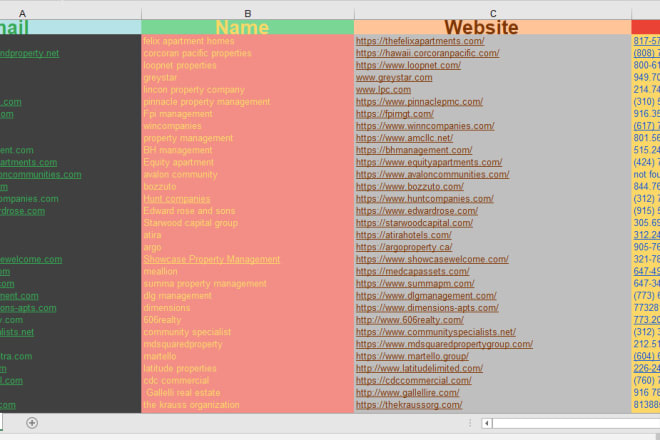Open www.winncompanies.com link
This screenshot has width=660, height=440.
425,126
